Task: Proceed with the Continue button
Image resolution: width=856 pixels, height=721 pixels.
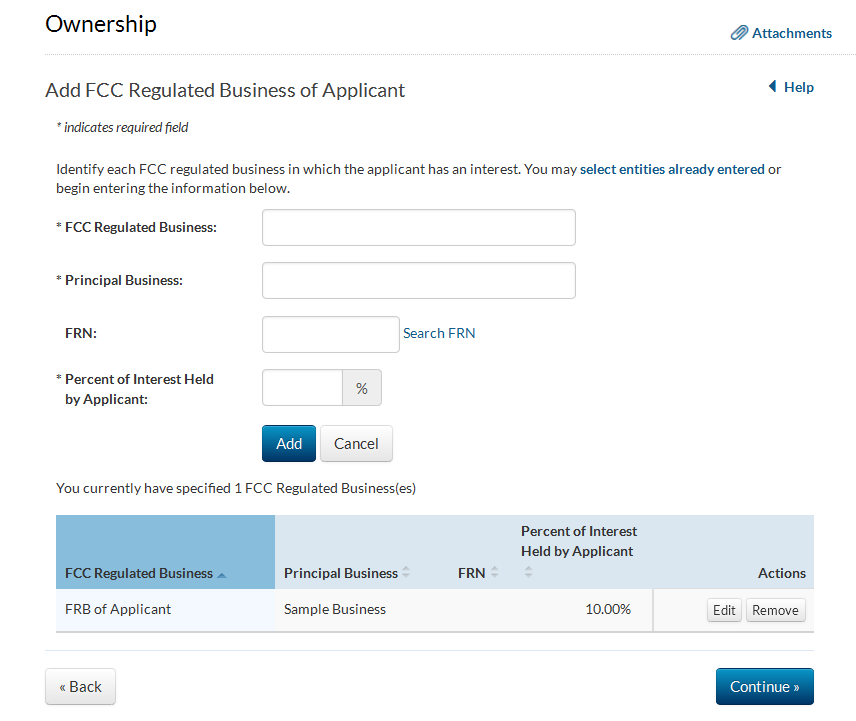Action: 764,686
